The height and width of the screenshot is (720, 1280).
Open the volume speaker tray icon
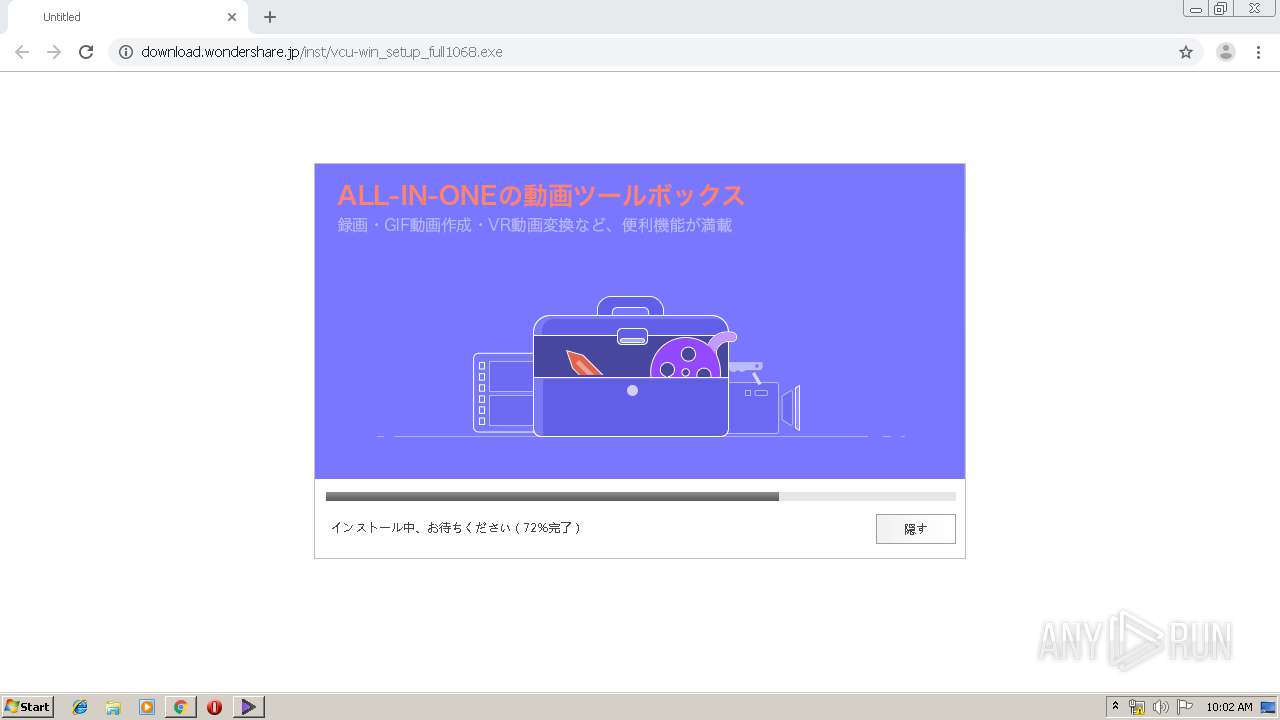(1161, 707)
